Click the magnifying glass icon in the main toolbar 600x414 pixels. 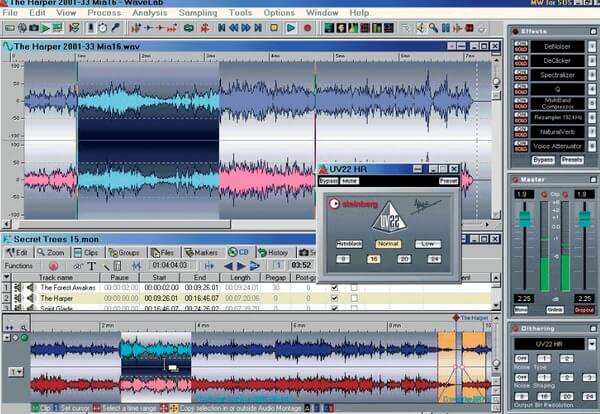tap(433, 28)
